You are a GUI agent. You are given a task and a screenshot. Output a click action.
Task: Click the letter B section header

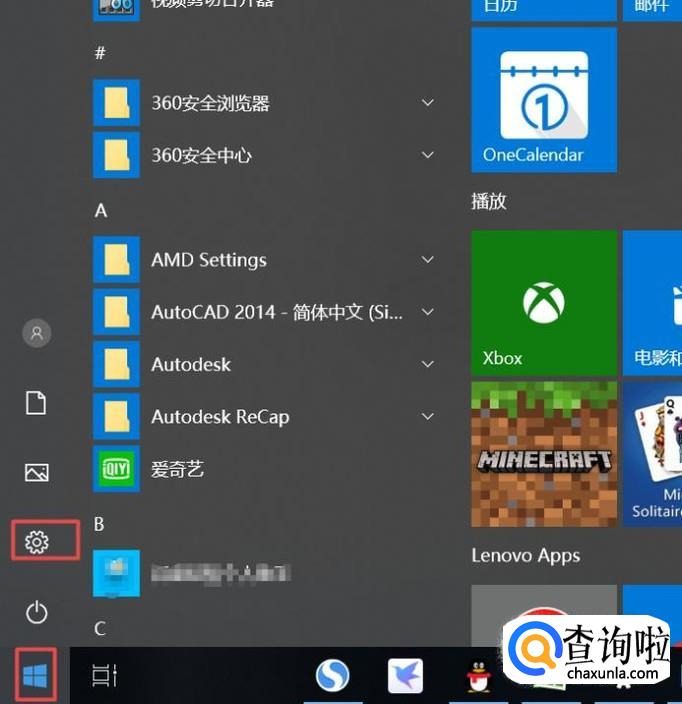99,524
